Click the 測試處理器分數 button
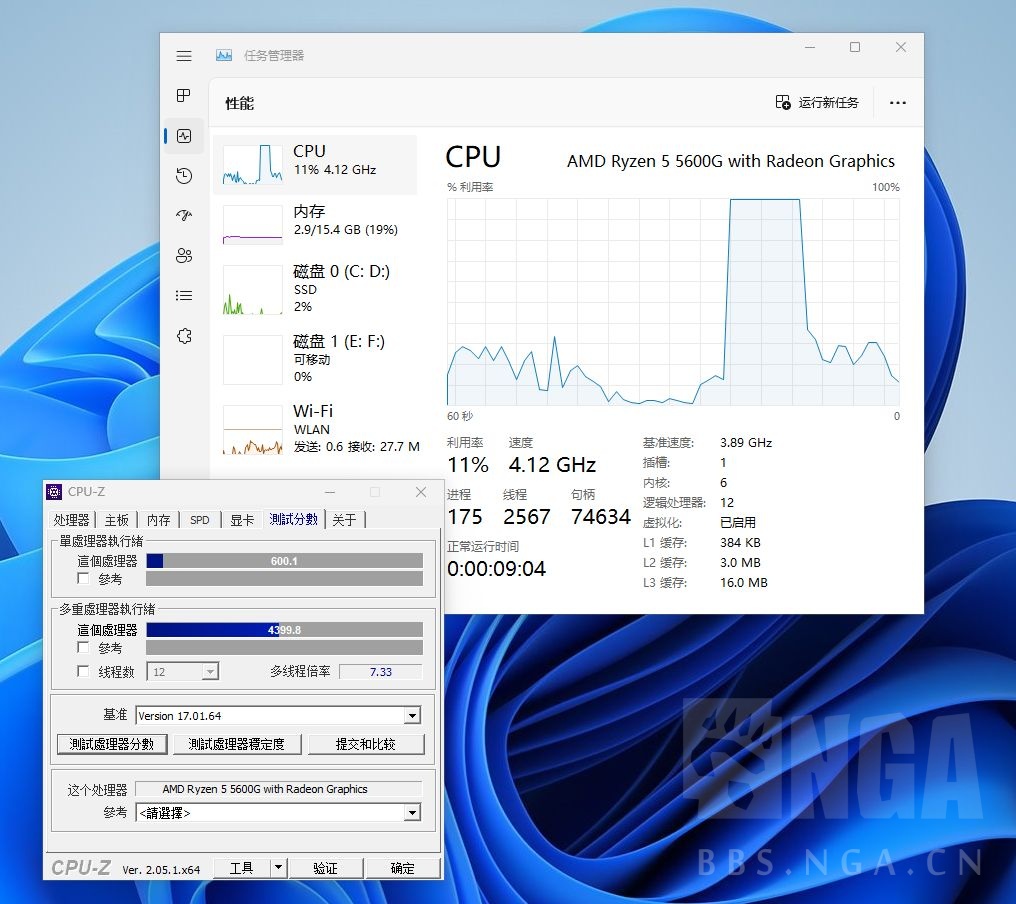1016x904 pixels. [111, 744]
